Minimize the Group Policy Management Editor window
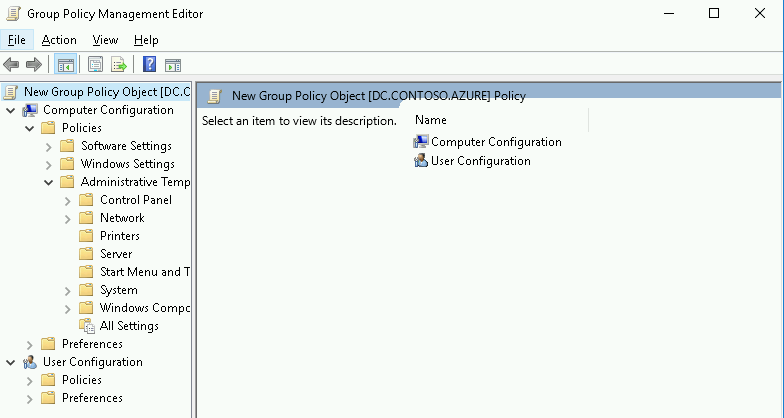Viewport: 784px width, 418px height. tap(669, 14)
